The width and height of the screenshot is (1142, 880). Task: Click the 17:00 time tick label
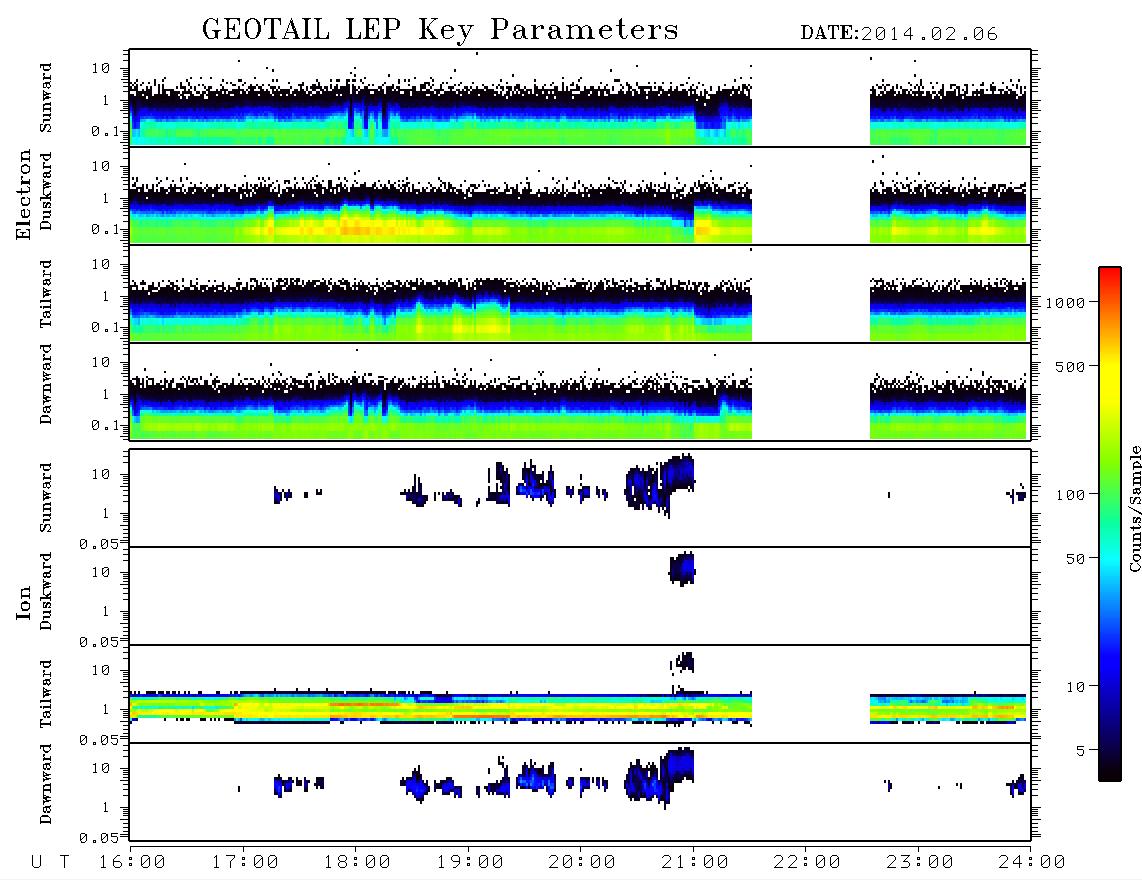pos(245,863)
